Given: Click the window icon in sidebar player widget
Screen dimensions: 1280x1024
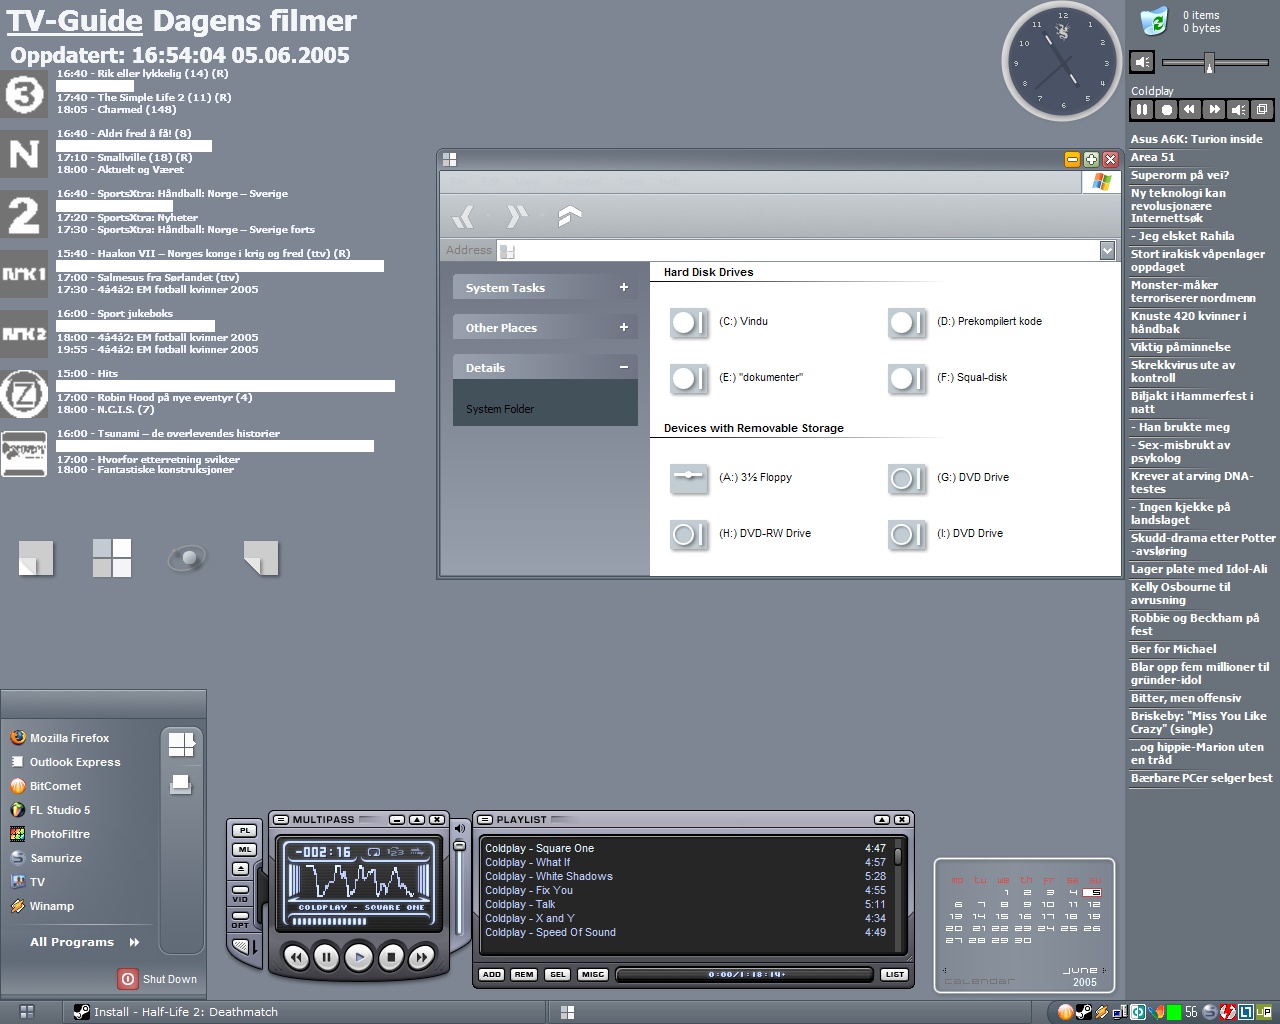Looking at the screenshot, I should [x=1262, y=110].
